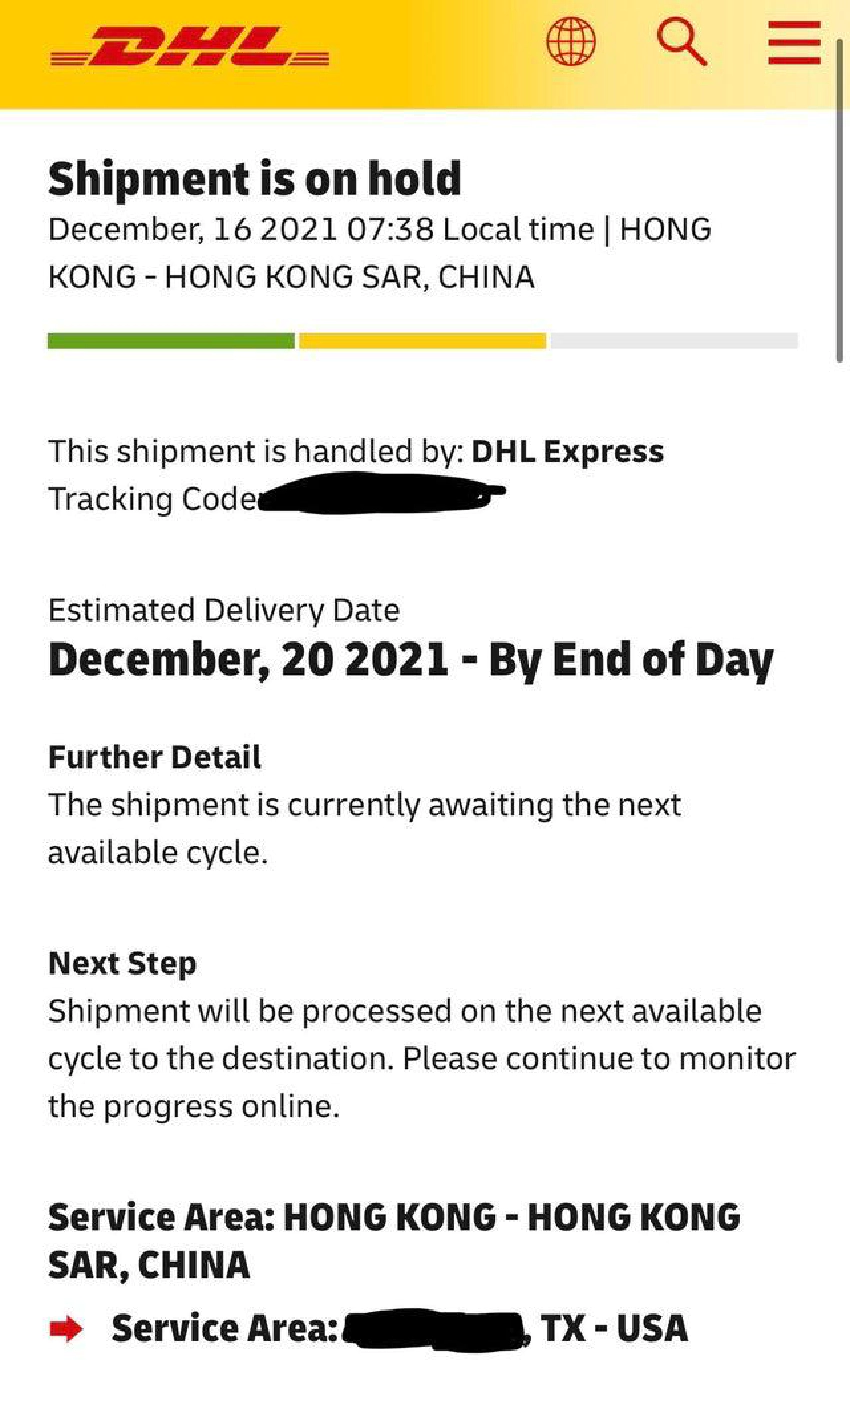Screen dimensions: 850x1413
Task: Click the DHL logo in the header
Action: 189,46
